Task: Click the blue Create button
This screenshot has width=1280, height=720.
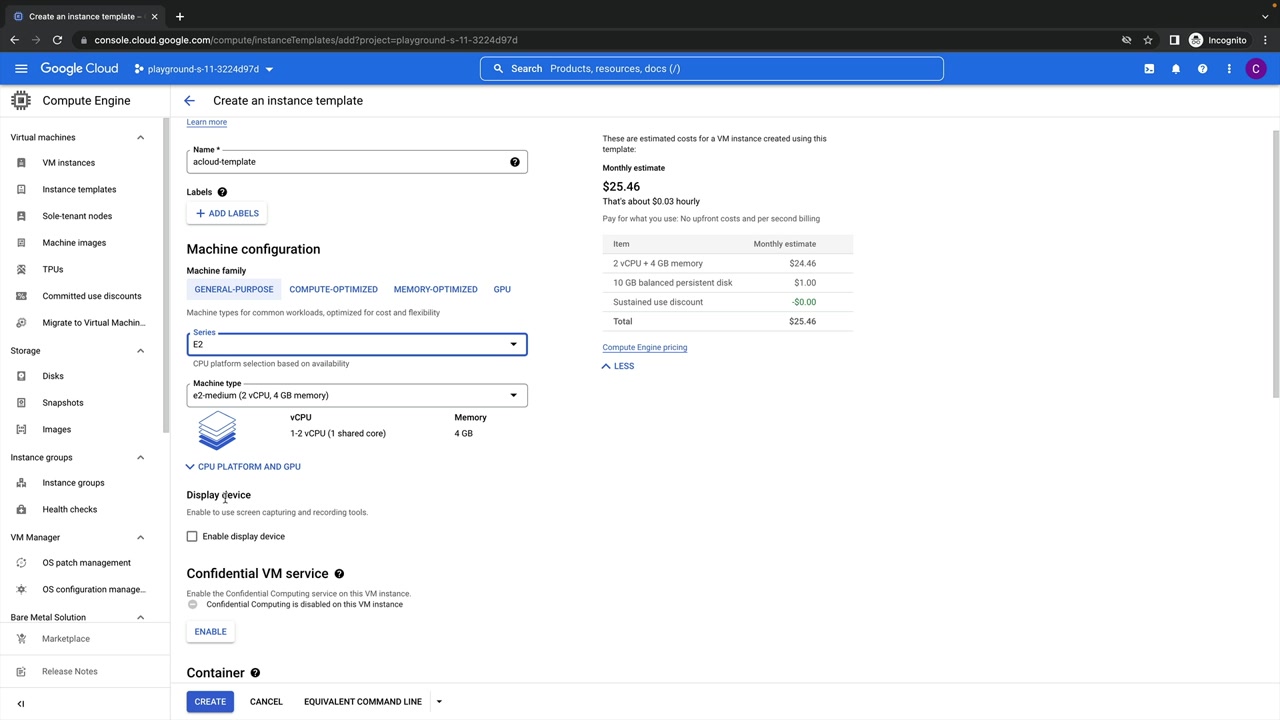Action: point(210,702)
